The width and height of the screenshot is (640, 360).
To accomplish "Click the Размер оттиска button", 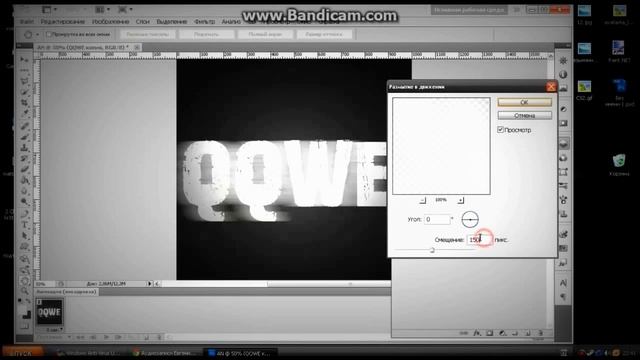I will pyautogui.click(x=324, y=35).
